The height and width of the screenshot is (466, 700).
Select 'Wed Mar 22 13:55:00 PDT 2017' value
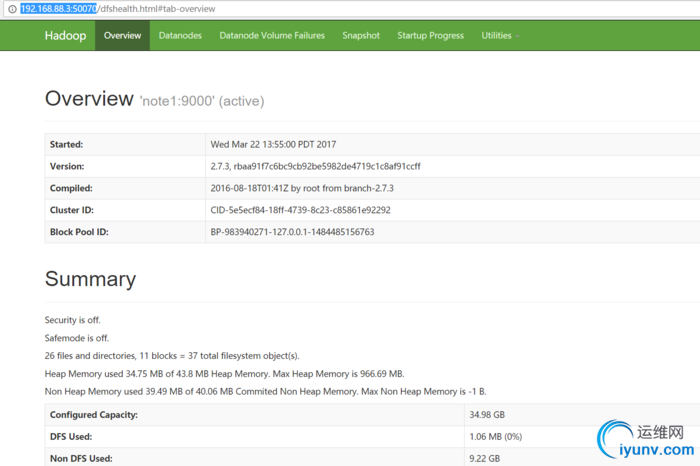[273, 145]
